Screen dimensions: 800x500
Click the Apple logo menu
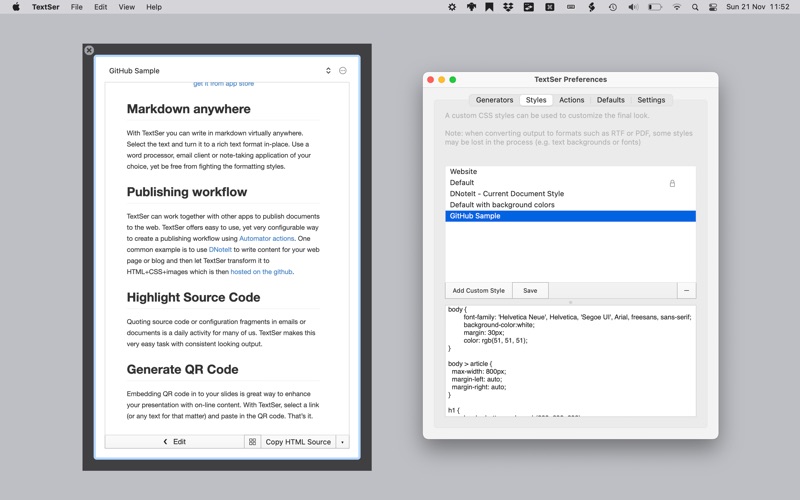pyautogui.click(x=16, y=7)
